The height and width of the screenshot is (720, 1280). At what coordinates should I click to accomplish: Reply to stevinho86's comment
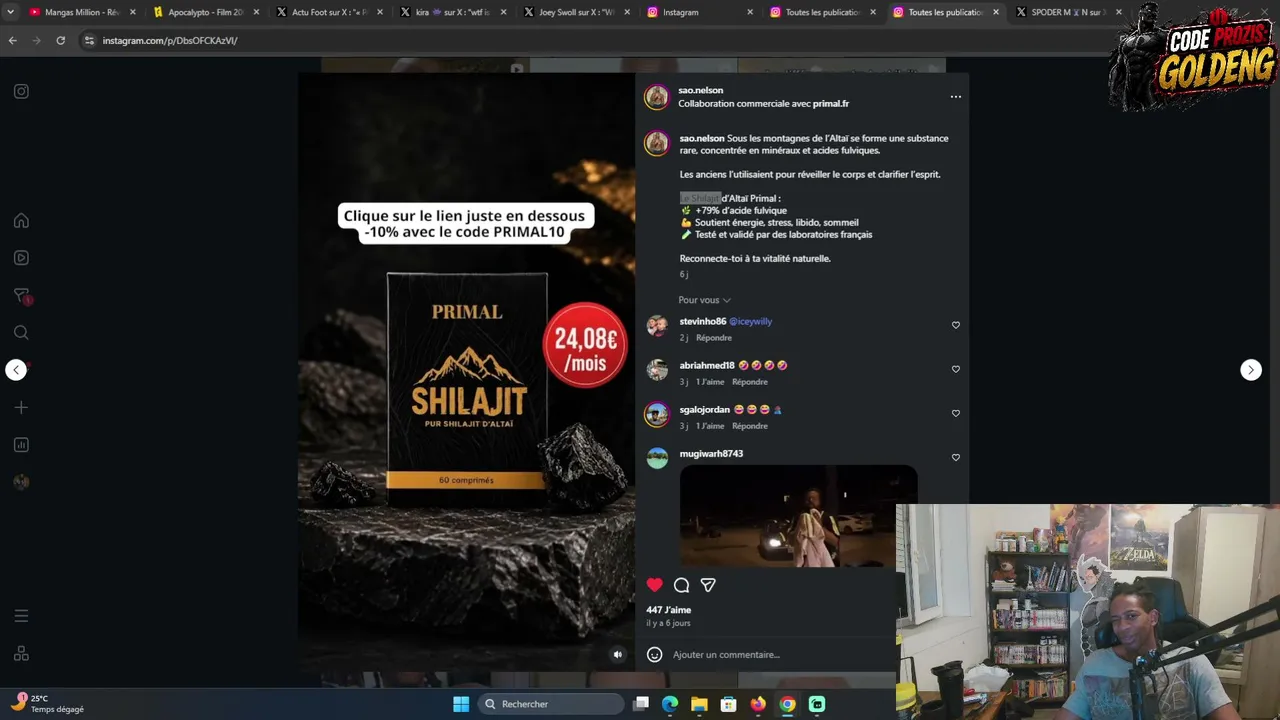(x=714, y=338)
